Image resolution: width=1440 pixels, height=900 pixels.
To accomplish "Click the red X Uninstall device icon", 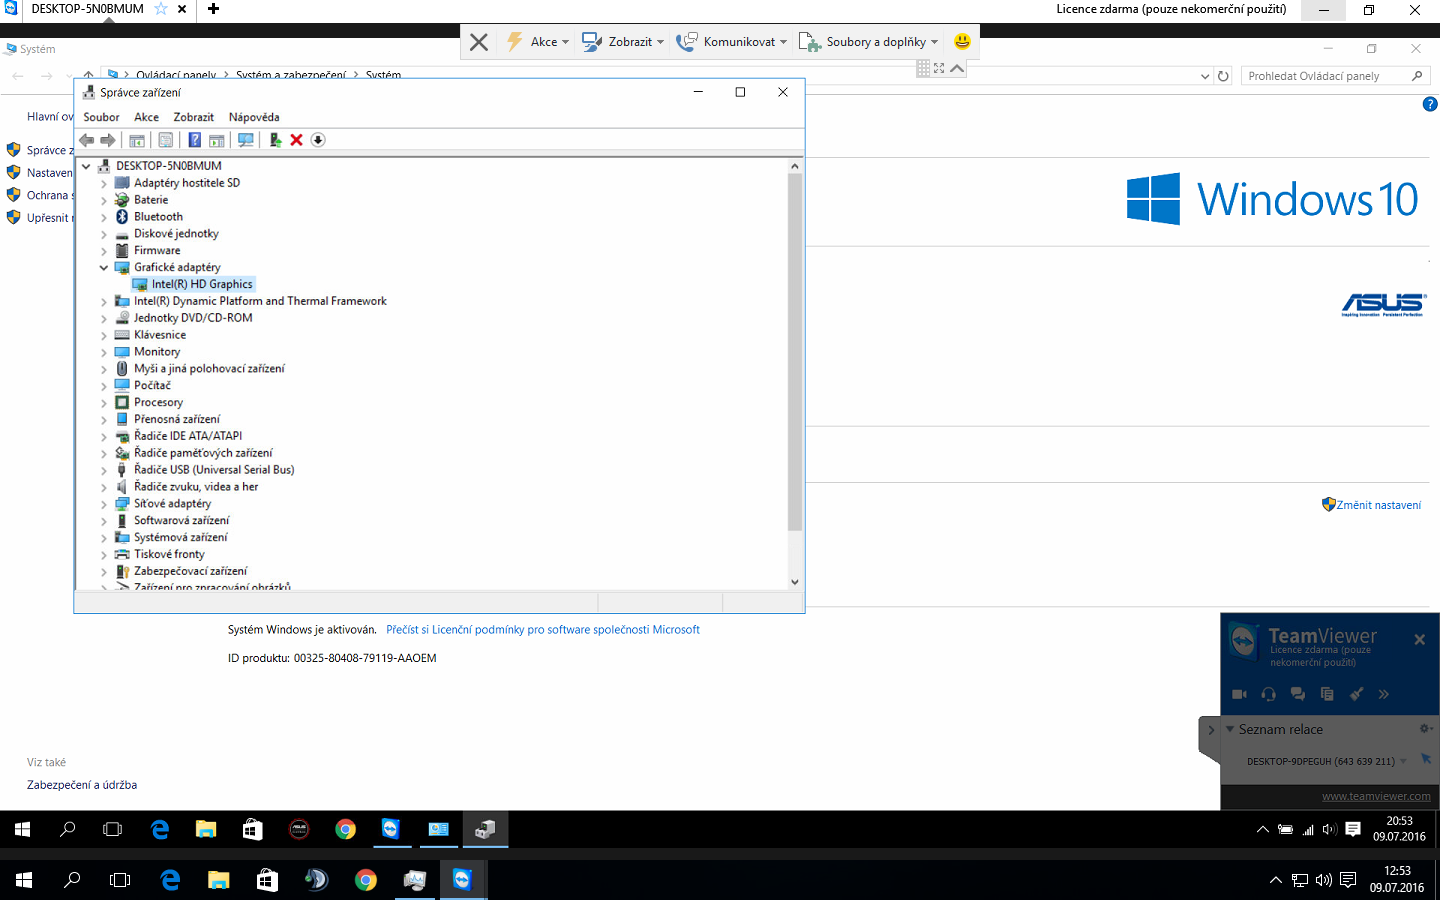I will (x=297, y=140).
